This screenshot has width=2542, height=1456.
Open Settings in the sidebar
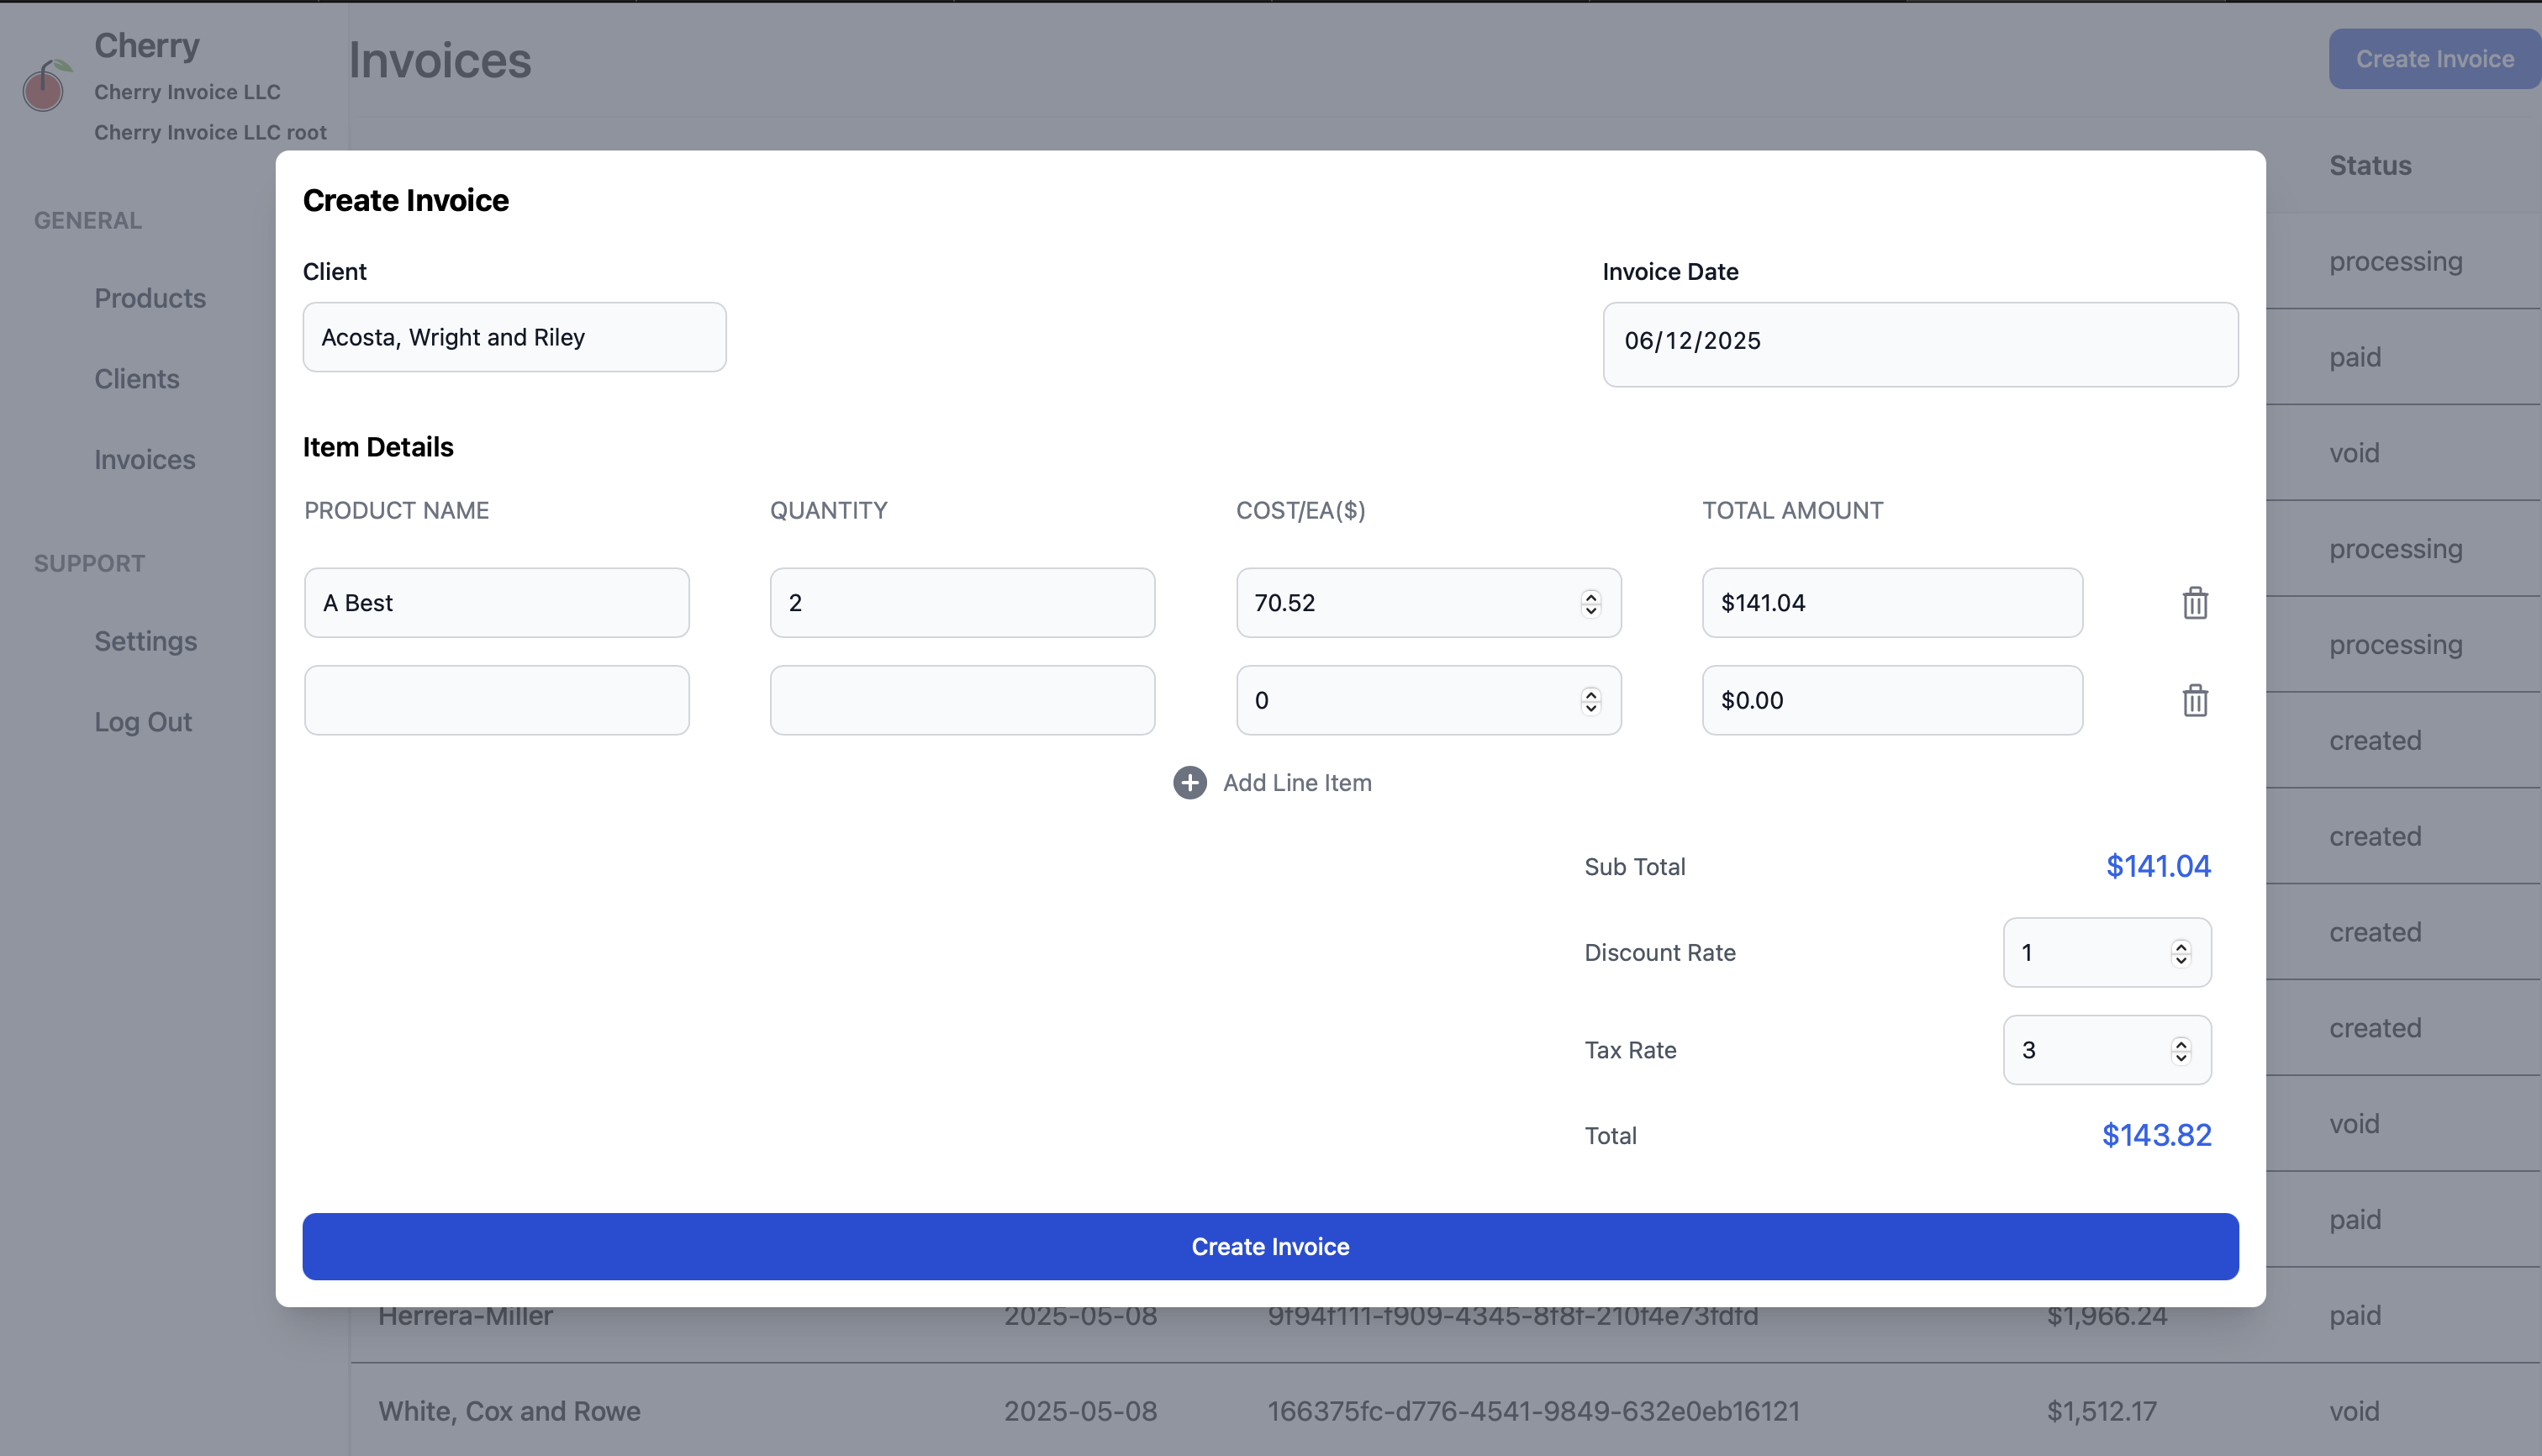(146, 641)
